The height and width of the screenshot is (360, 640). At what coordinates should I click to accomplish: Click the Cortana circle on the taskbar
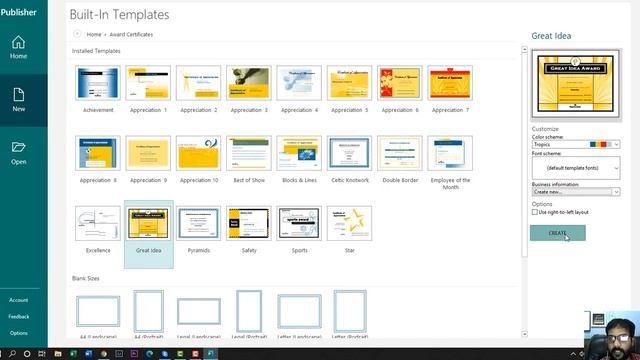[27, 353]
